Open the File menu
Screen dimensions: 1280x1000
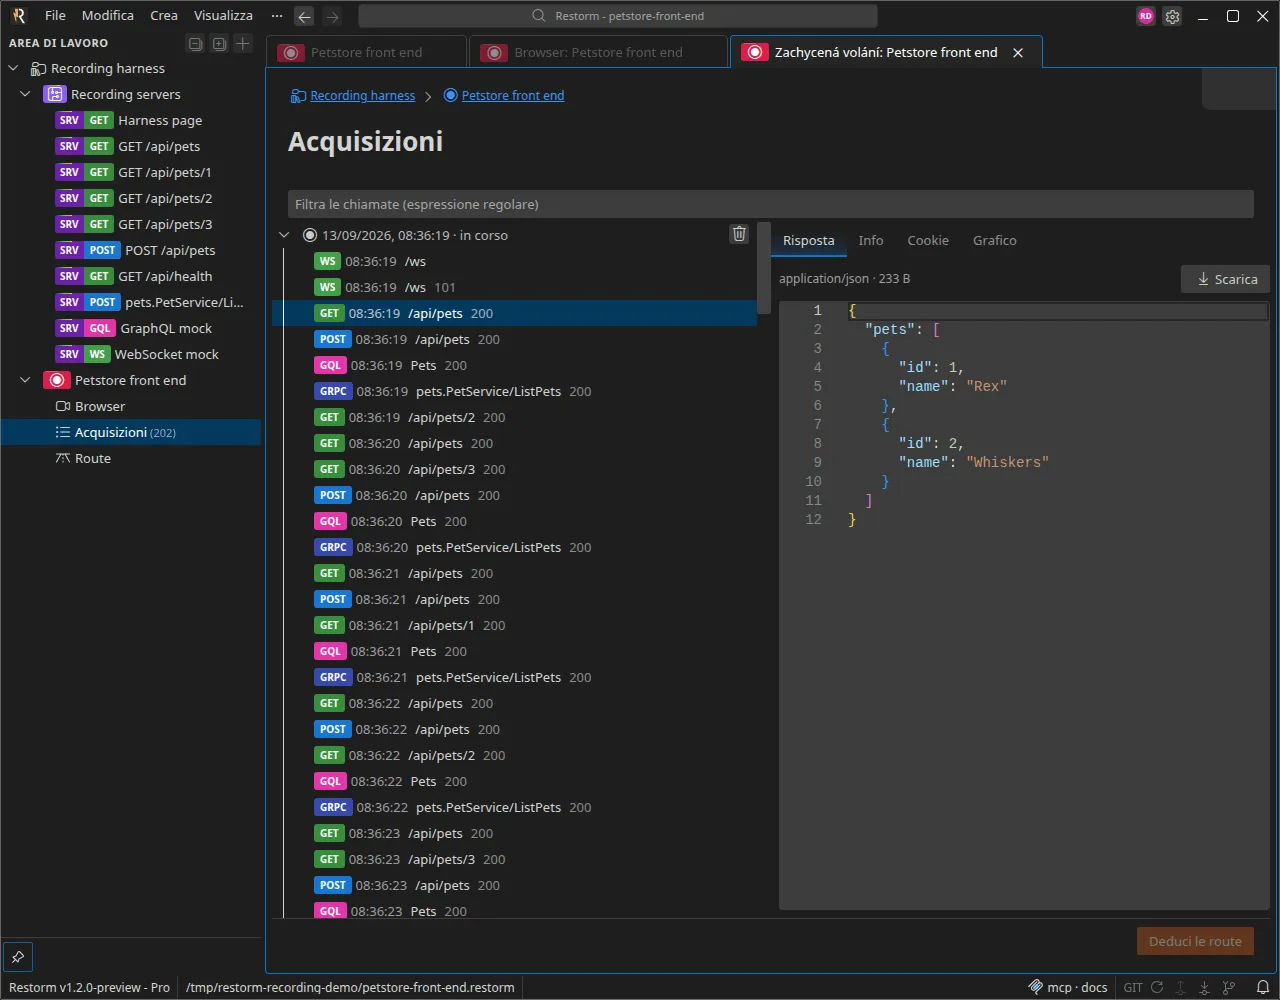[56, 16]
